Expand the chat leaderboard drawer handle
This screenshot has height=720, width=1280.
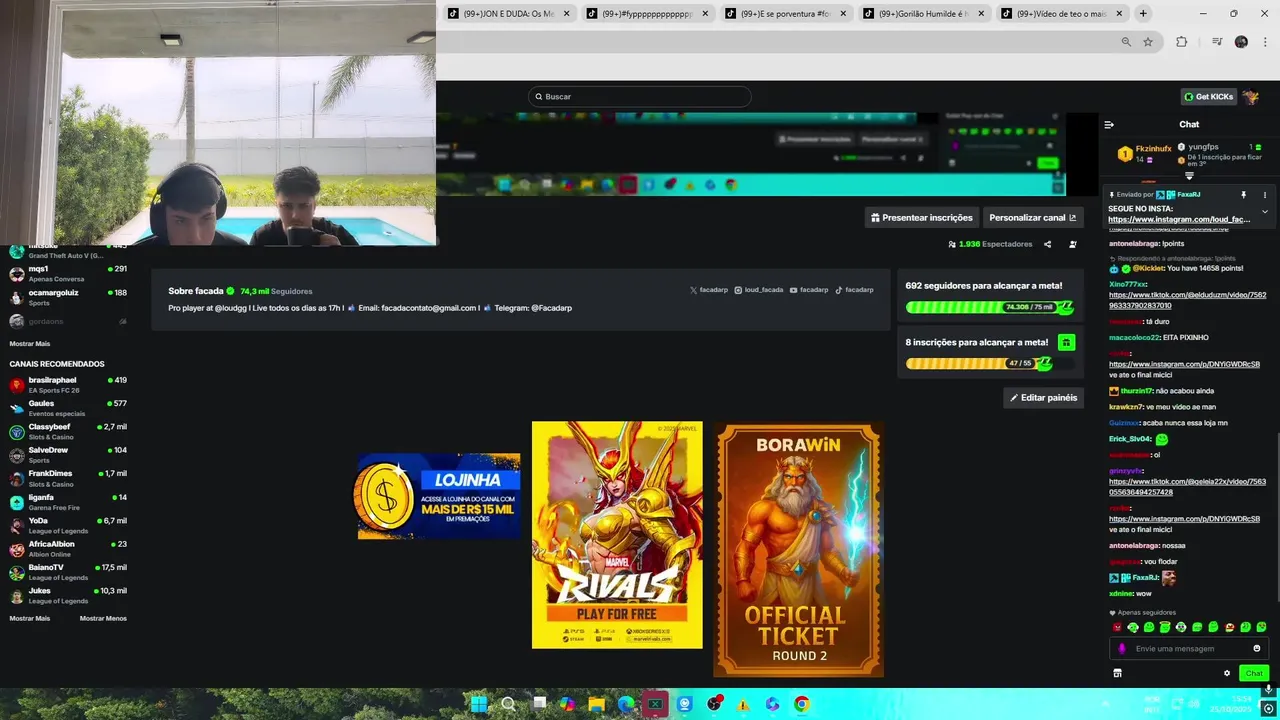pyautogui.click(x=1189, y=176)
